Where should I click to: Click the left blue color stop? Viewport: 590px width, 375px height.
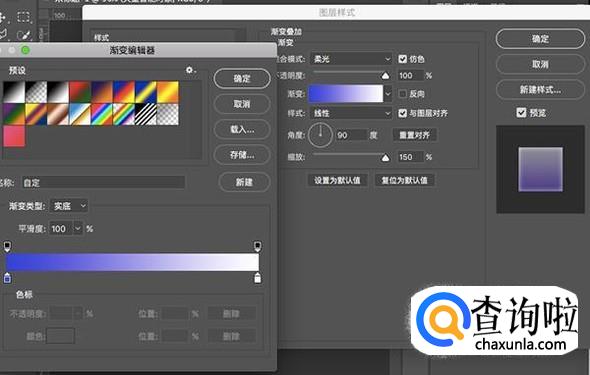tap(7, 278)
